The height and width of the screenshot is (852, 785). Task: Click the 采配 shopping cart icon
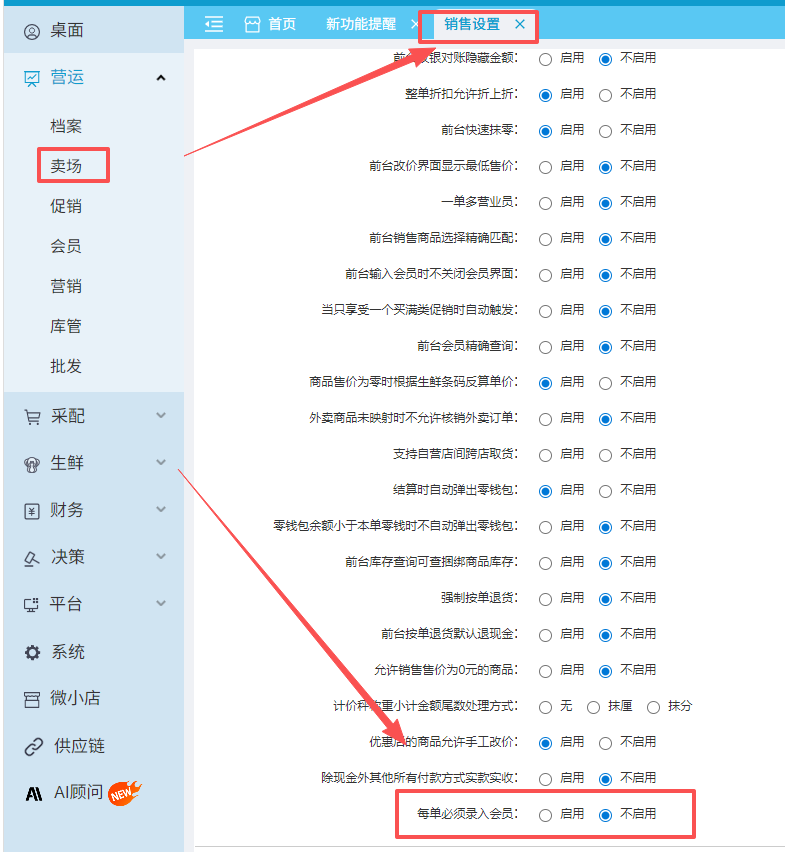[x=32, y=417]
